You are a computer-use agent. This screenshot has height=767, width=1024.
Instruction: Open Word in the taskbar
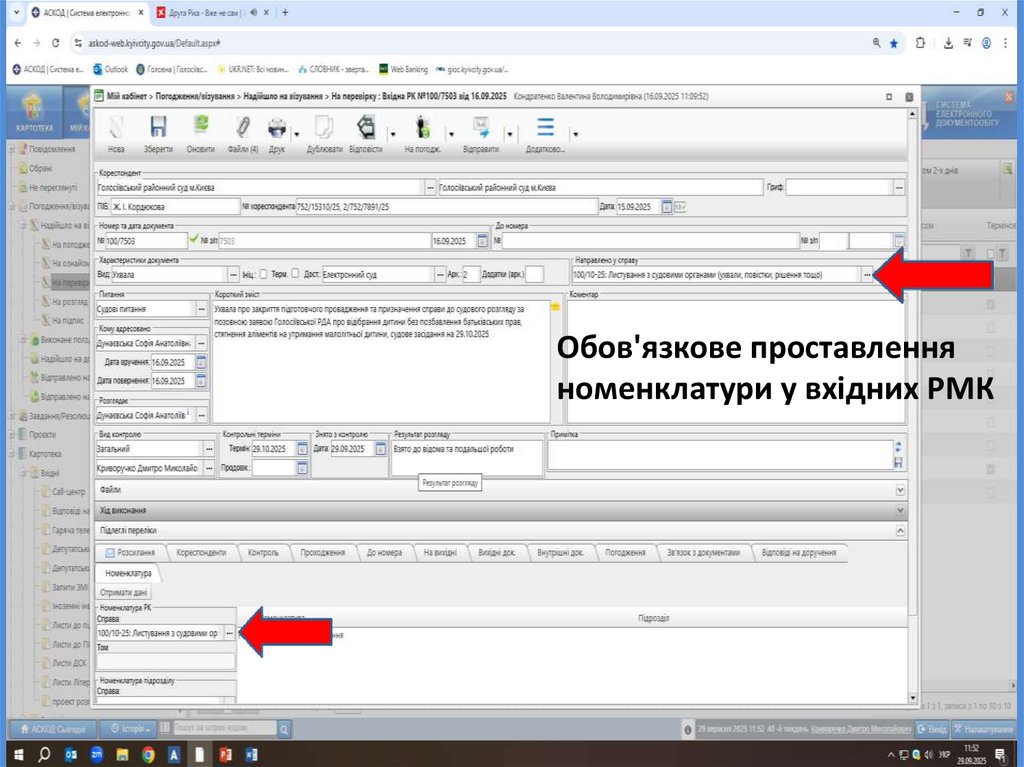[x=251, y=755]
